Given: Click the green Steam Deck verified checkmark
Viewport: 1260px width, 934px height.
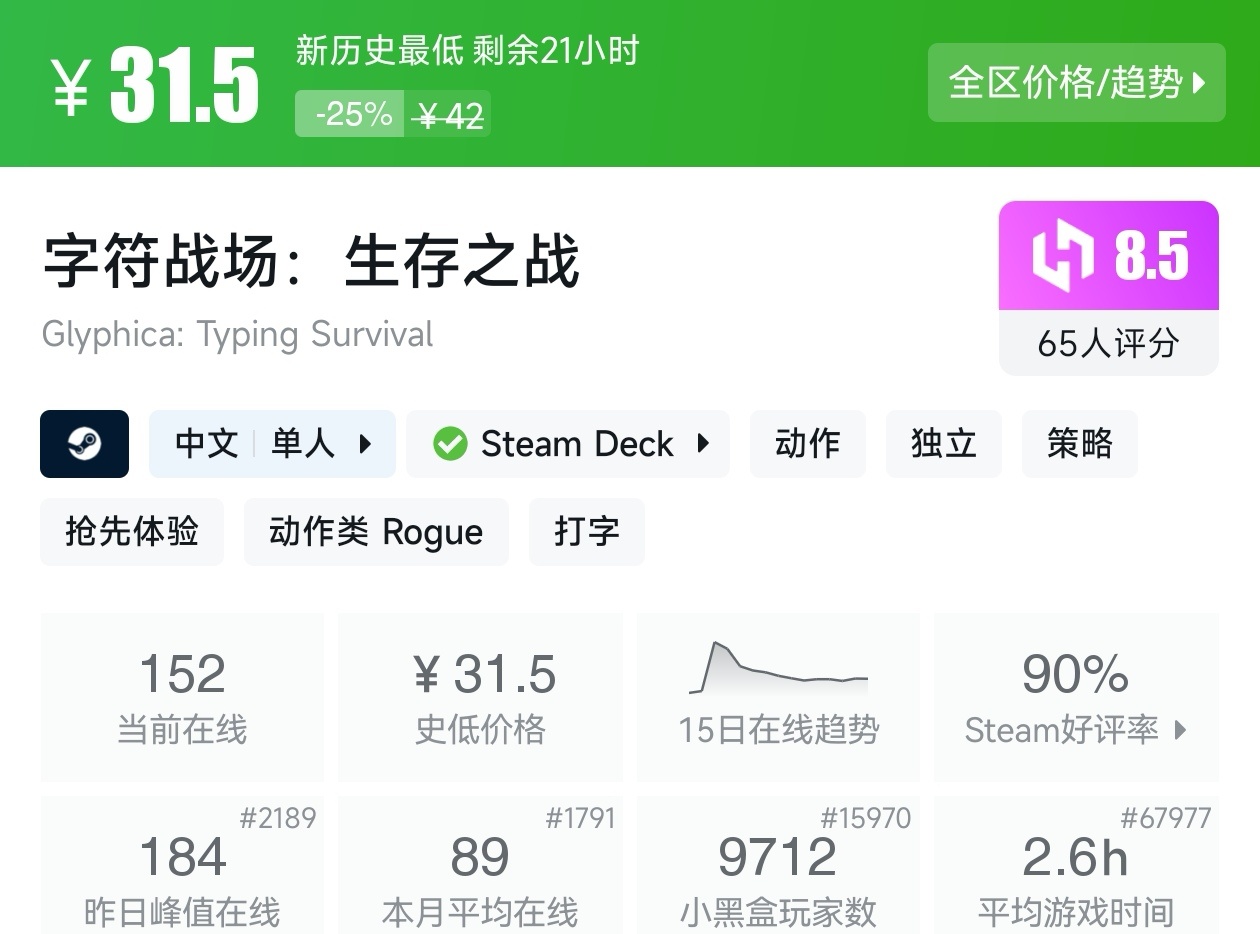Looking at the screenshot, I should 450,444.
